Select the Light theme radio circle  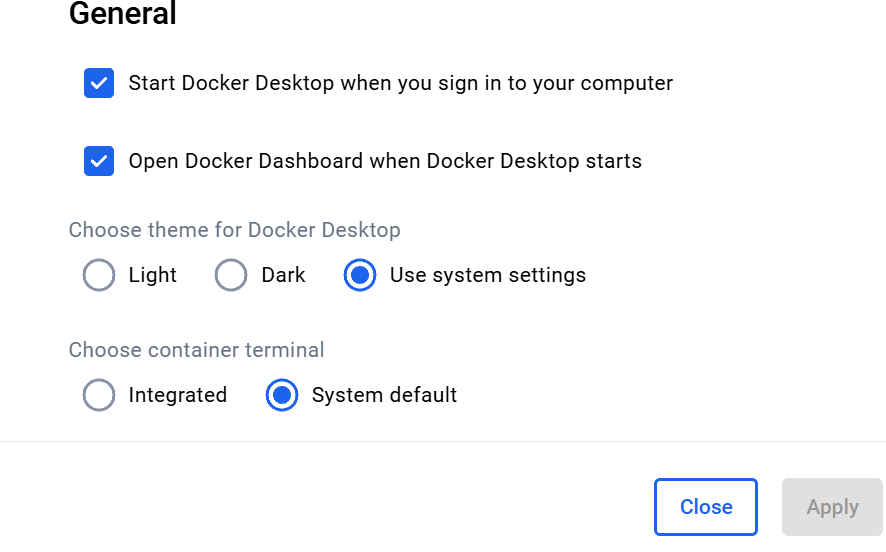click(99, 275)
